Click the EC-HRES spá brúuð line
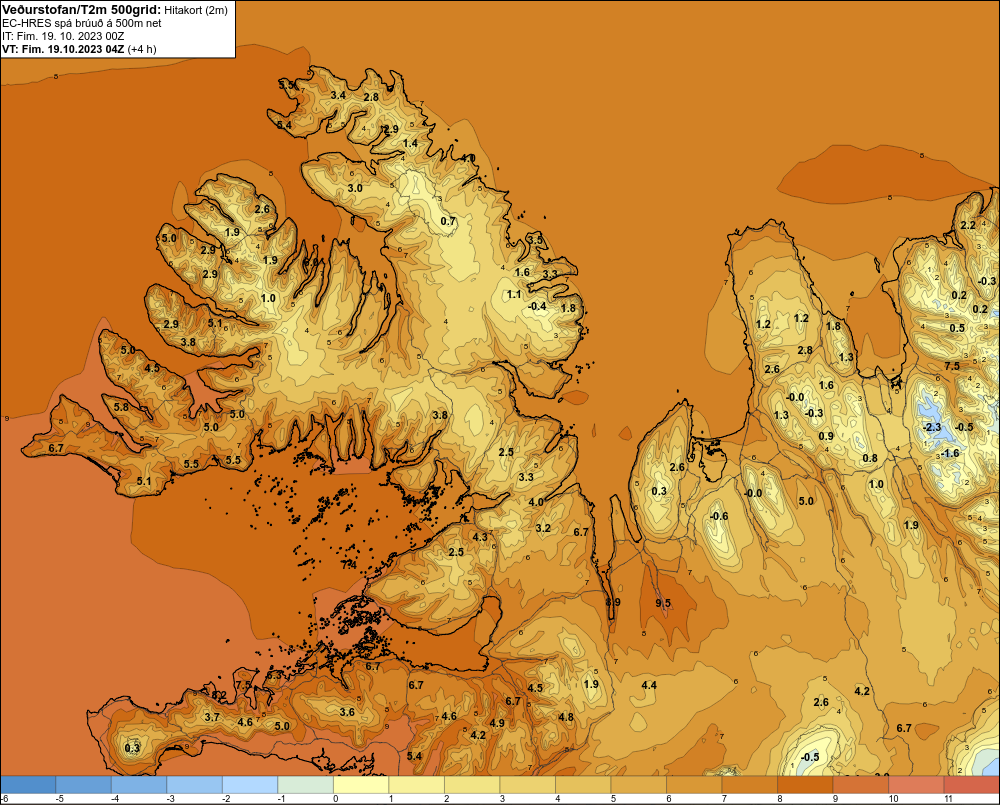The height and width of the screenshot is (805, 1000). [82, 23]
